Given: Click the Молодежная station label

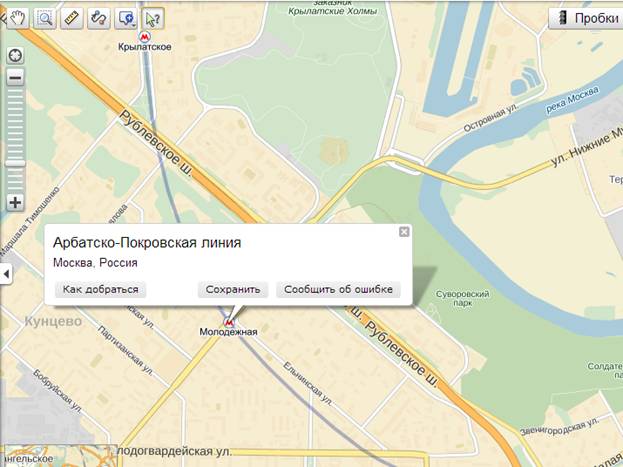Looking at the screenshot, I should tap(228, 332).
